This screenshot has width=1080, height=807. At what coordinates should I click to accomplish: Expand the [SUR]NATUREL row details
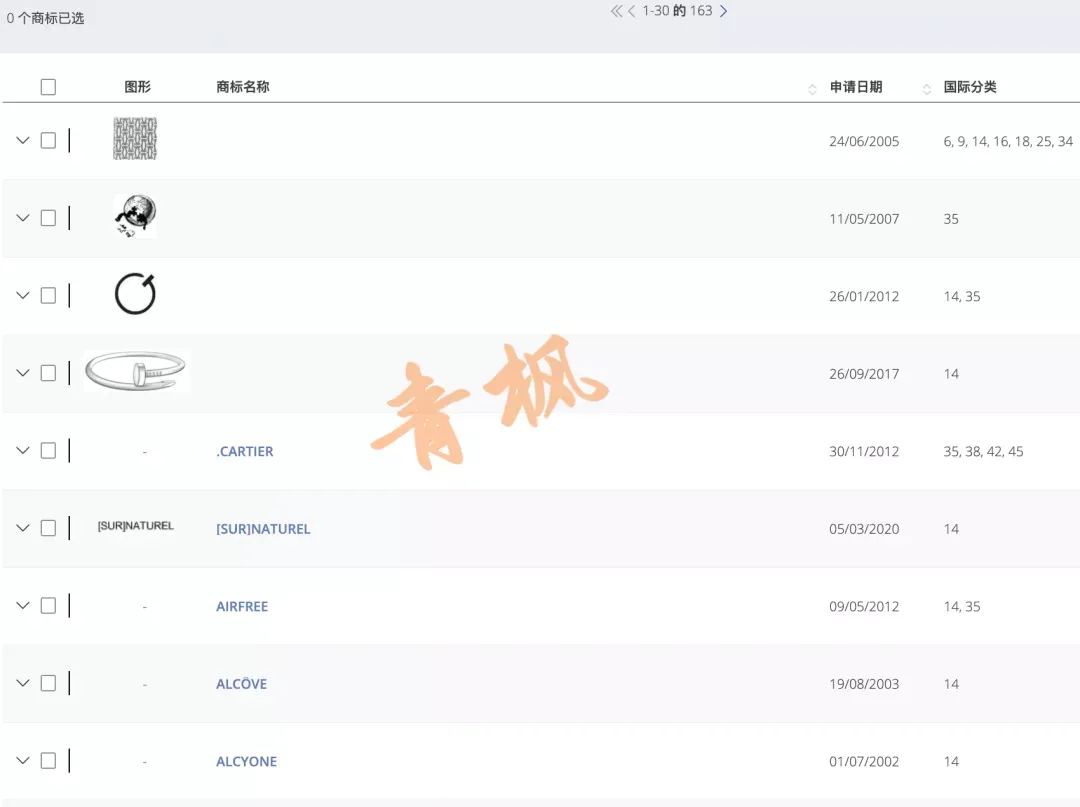click(23, 528)
